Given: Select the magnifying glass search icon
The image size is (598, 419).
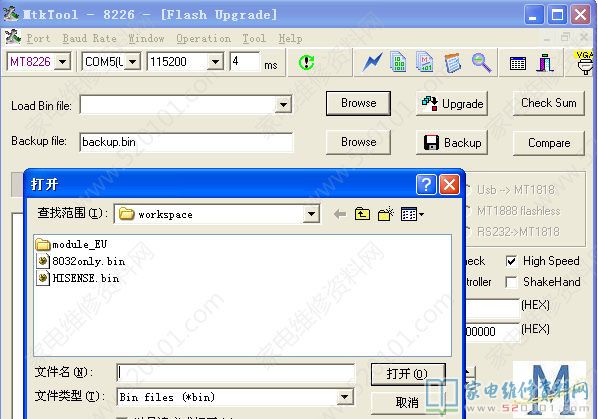Looking at the screenshot, I should coord(481,63).
